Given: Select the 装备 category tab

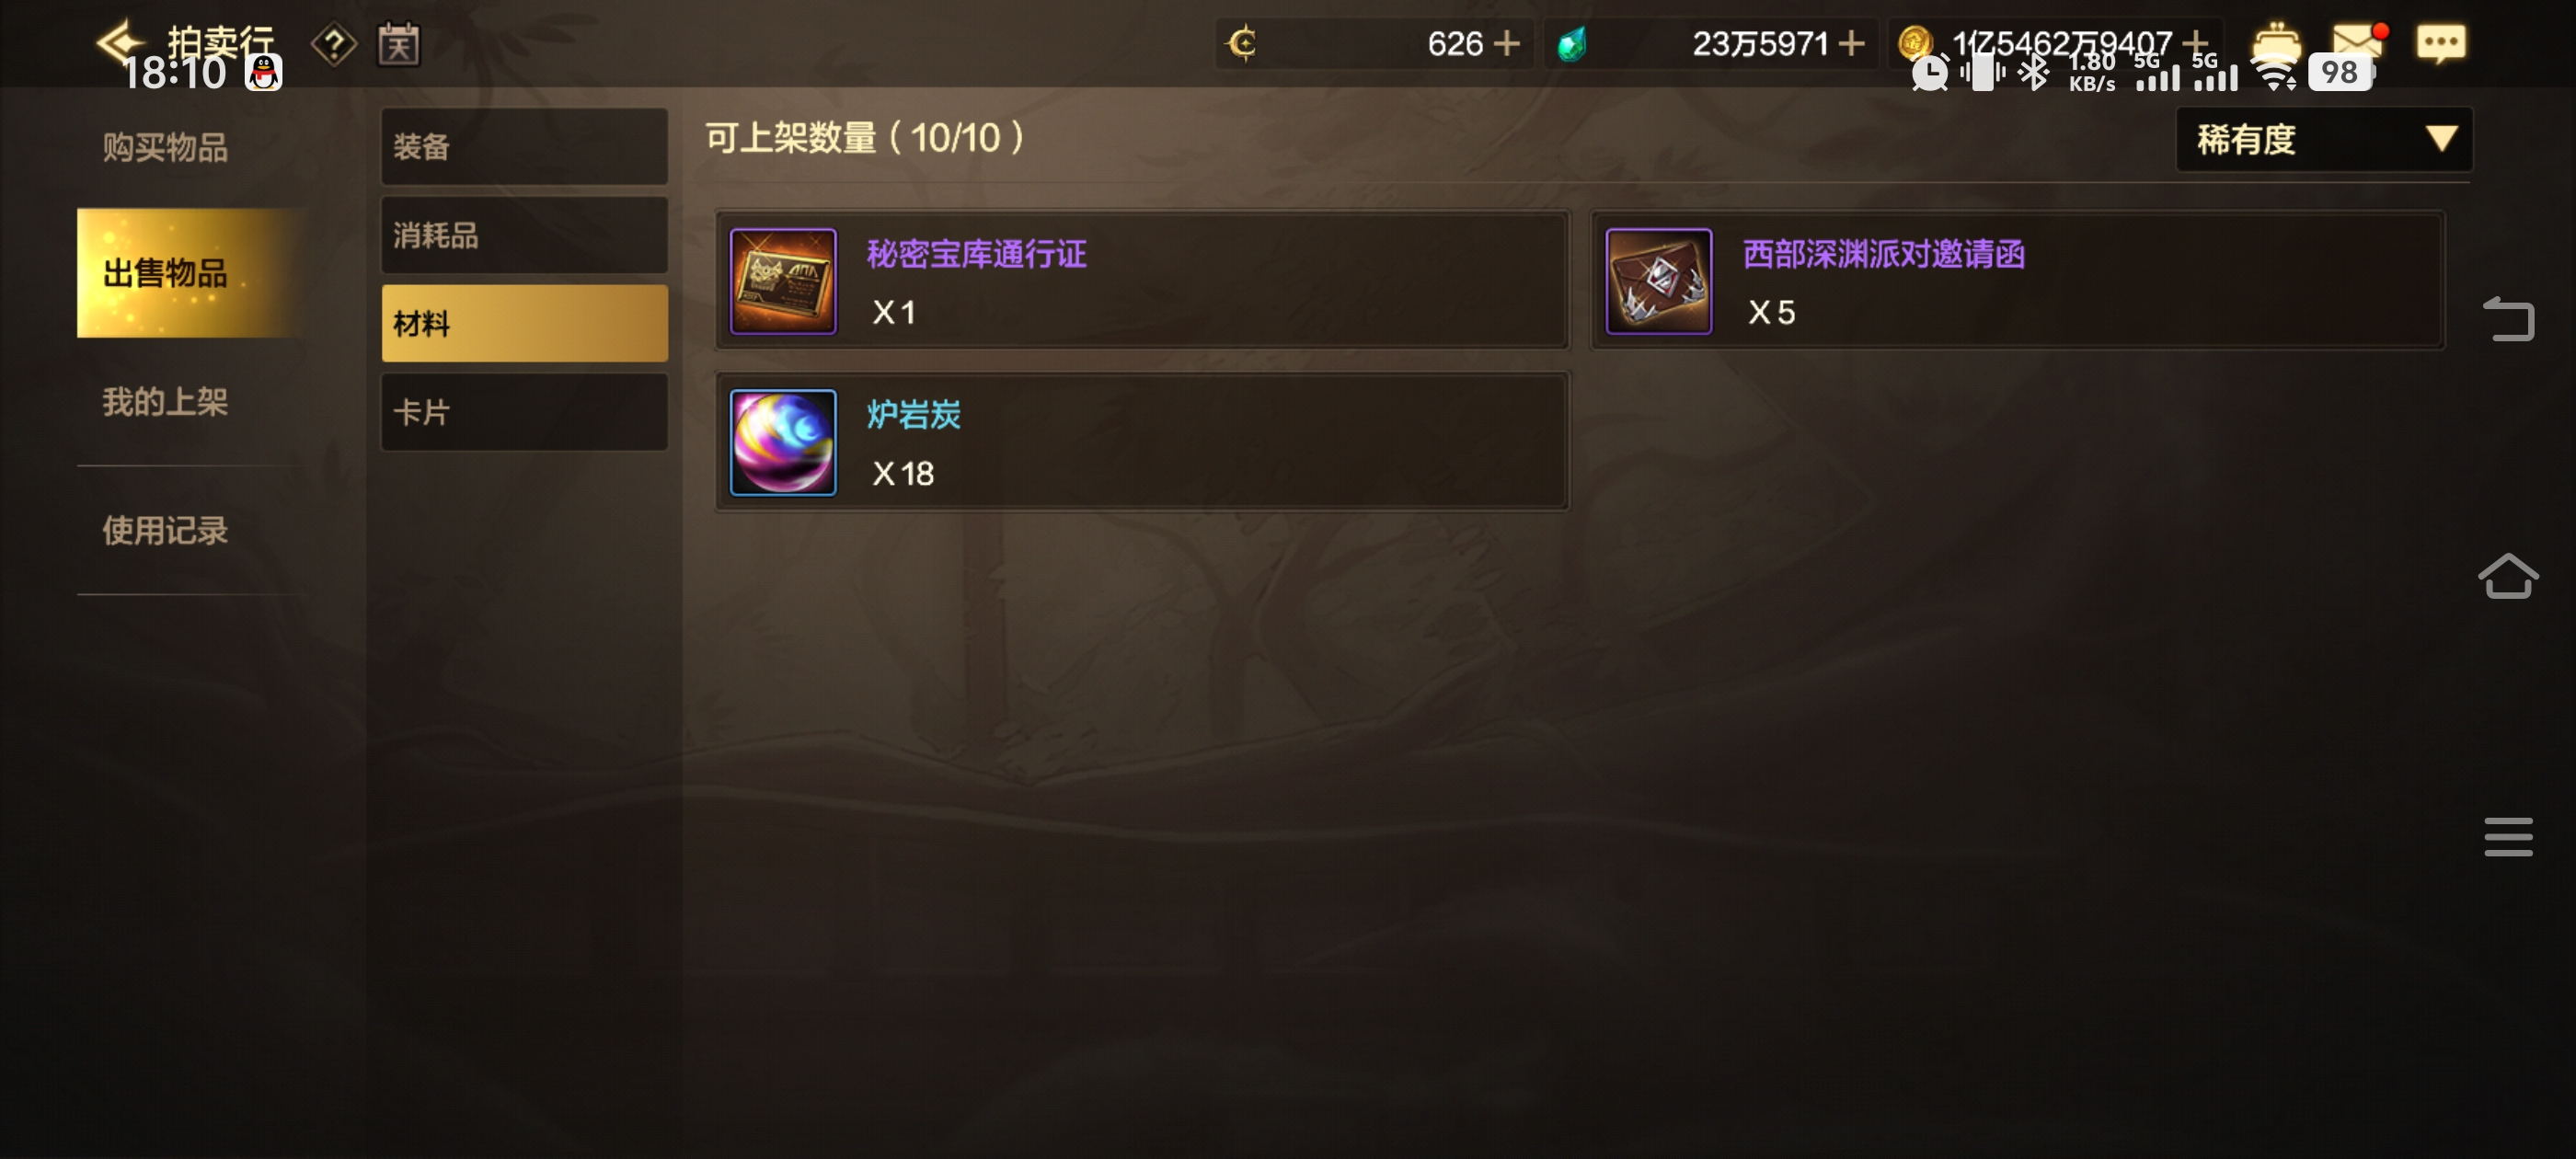Looking at the screenshot, I should point(524,146).
